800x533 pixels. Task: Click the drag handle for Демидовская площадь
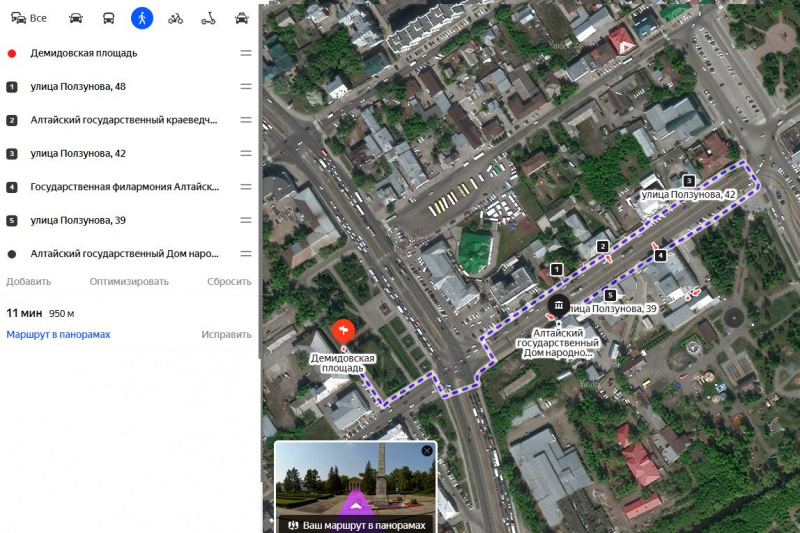pyautogui.click(x=245, y=53)
